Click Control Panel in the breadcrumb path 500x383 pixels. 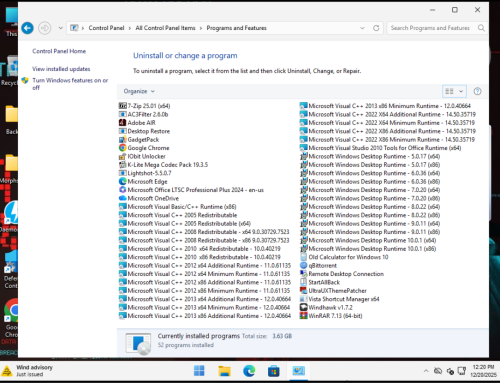click(106, 28)
